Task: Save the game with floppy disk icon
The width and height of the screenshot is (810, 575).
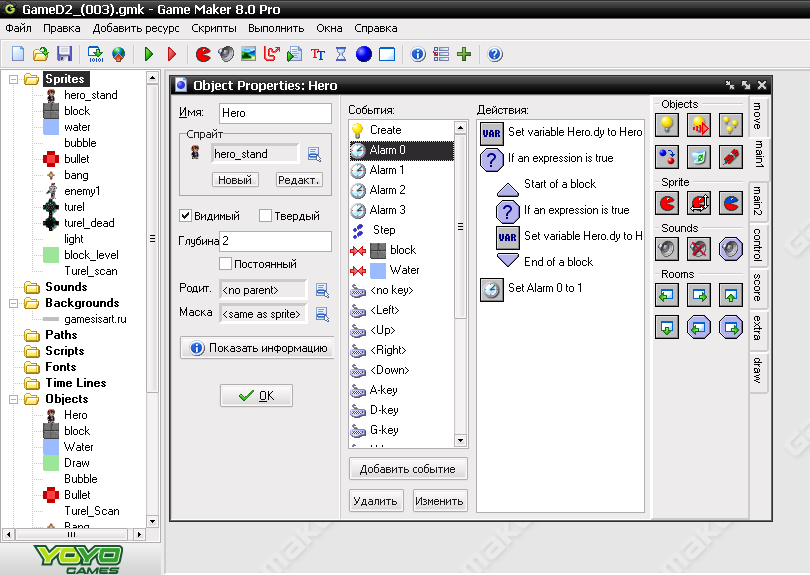Action: click(64, 54)
